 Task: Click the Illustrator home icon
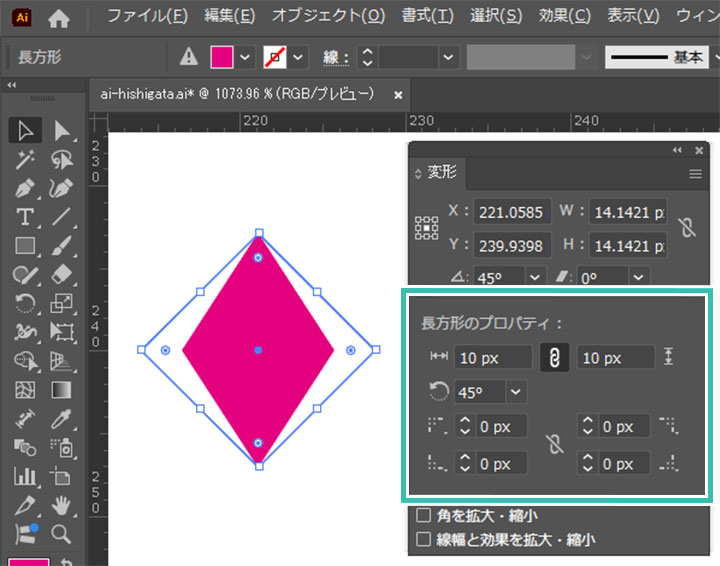60,17
